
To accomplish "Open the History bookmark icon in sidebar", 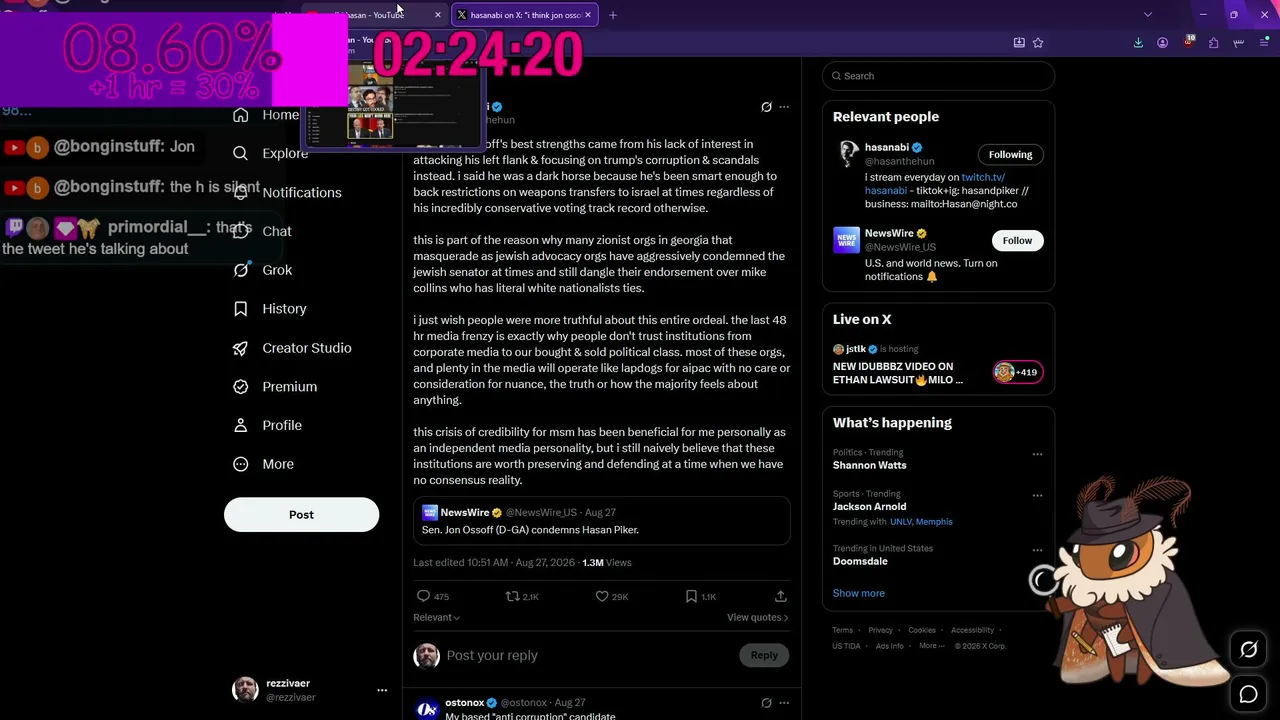I will tap(240, 309).
